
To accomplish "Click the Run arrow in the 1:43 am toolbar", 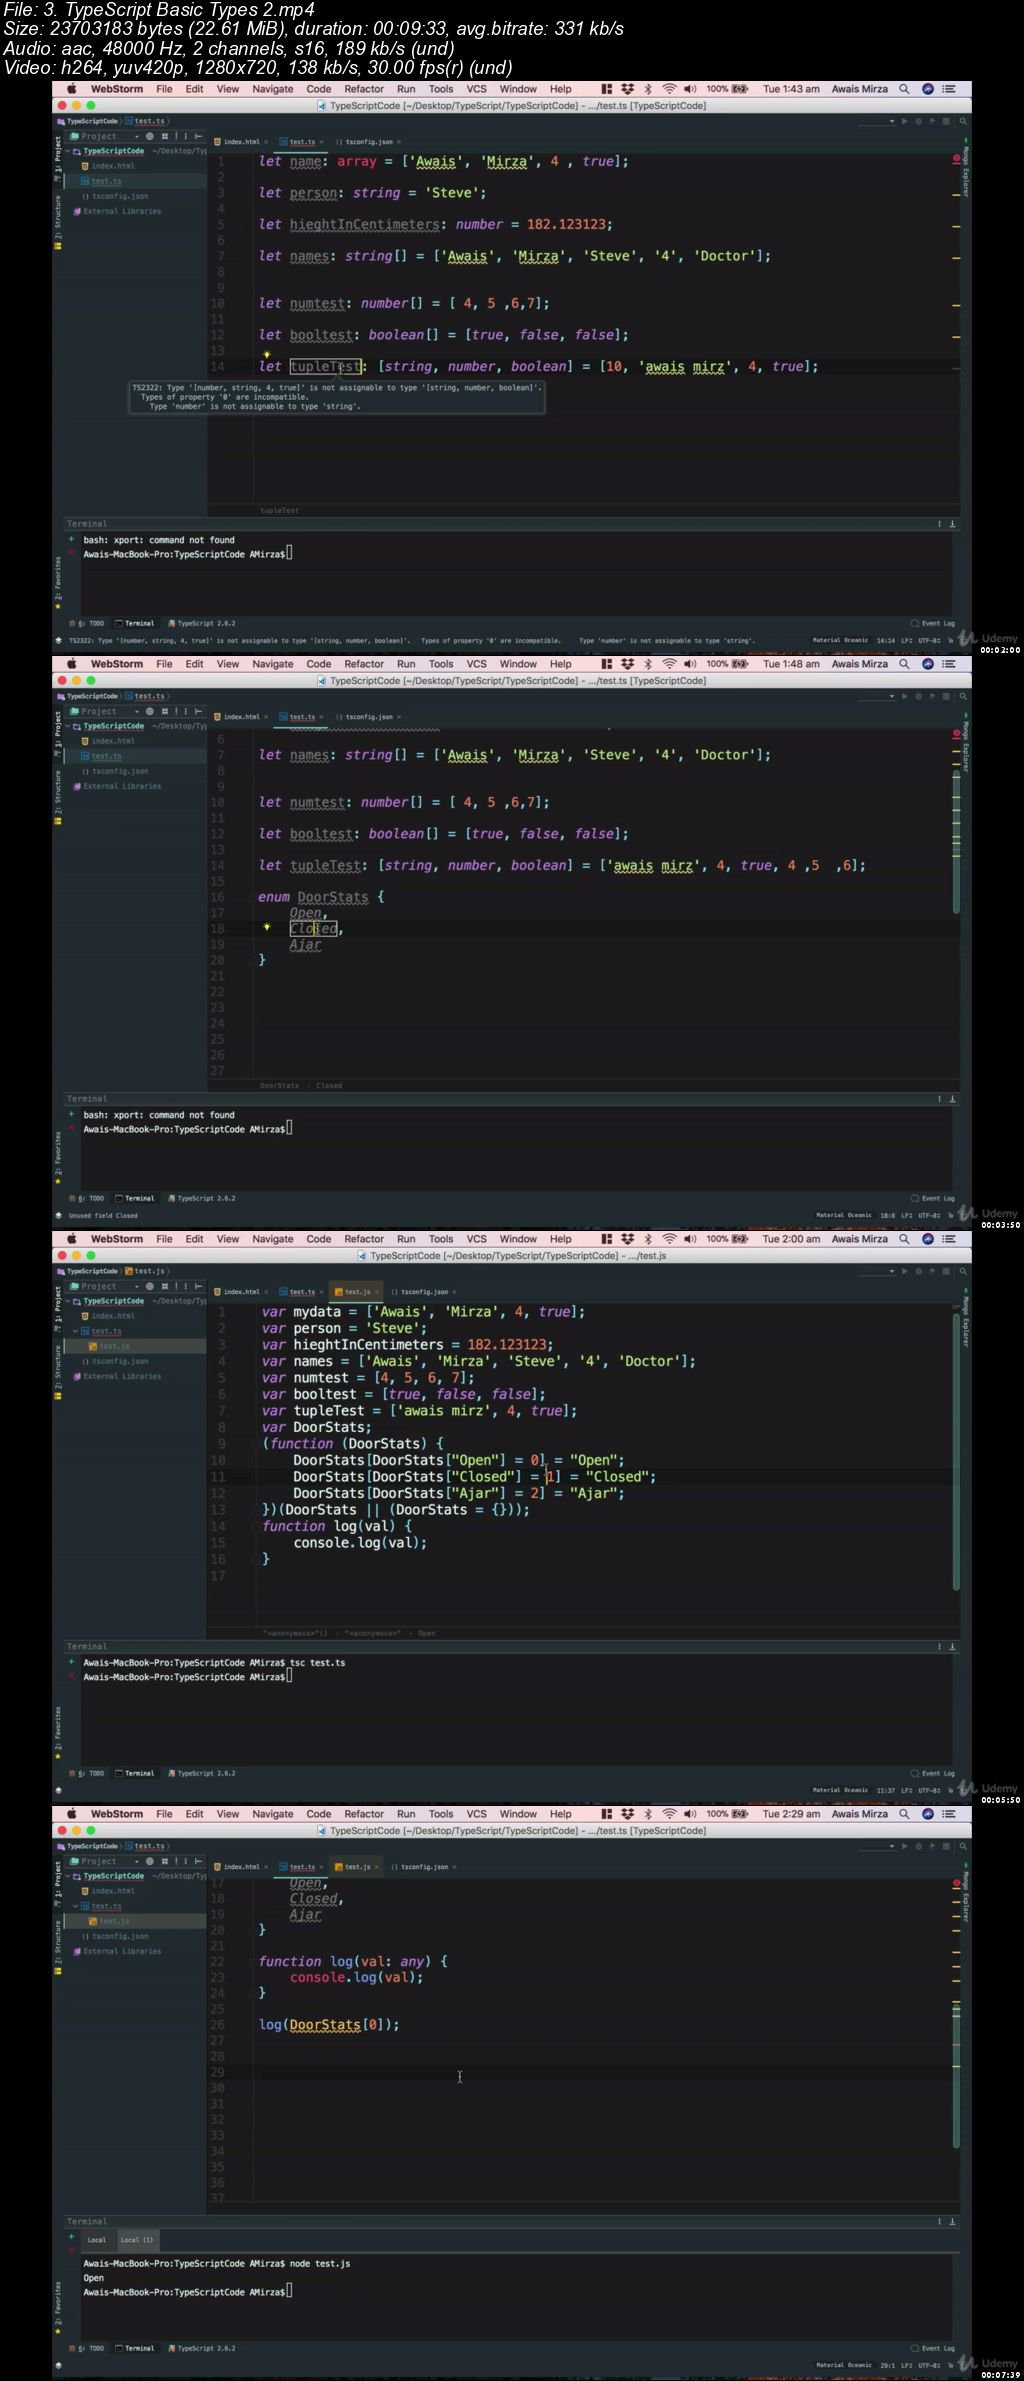I will [x=905, y=121].
